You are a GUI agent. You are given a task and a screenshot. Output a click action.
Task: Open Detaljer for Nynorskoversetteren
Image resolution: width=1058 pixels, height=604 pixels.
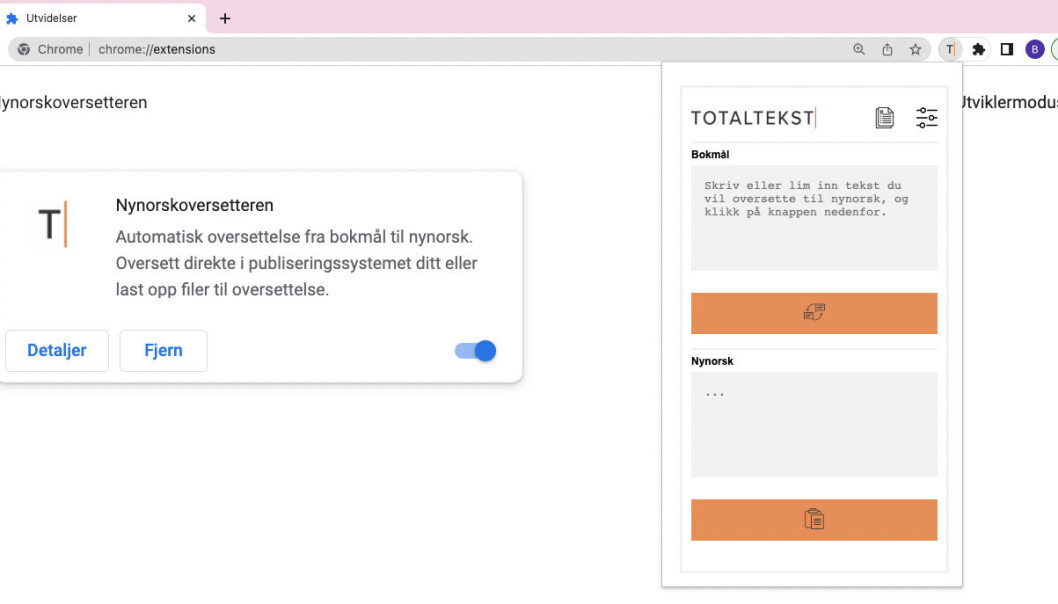pos(57,350)
